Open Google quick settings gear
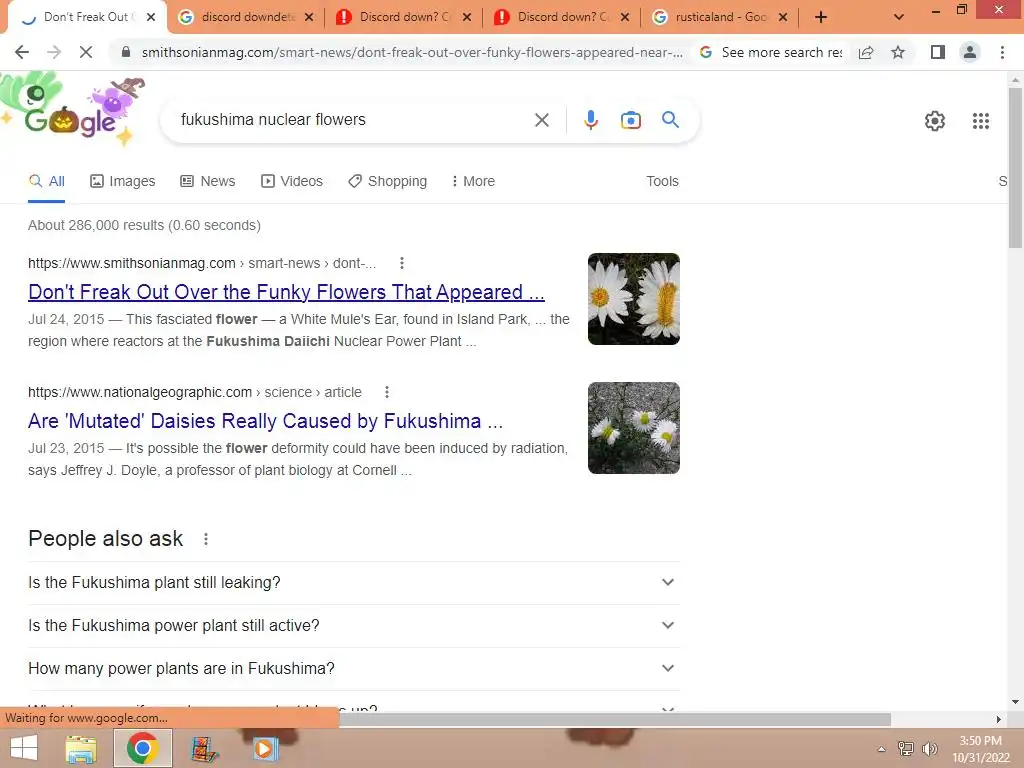1024x768 pixels. [935, 121]
